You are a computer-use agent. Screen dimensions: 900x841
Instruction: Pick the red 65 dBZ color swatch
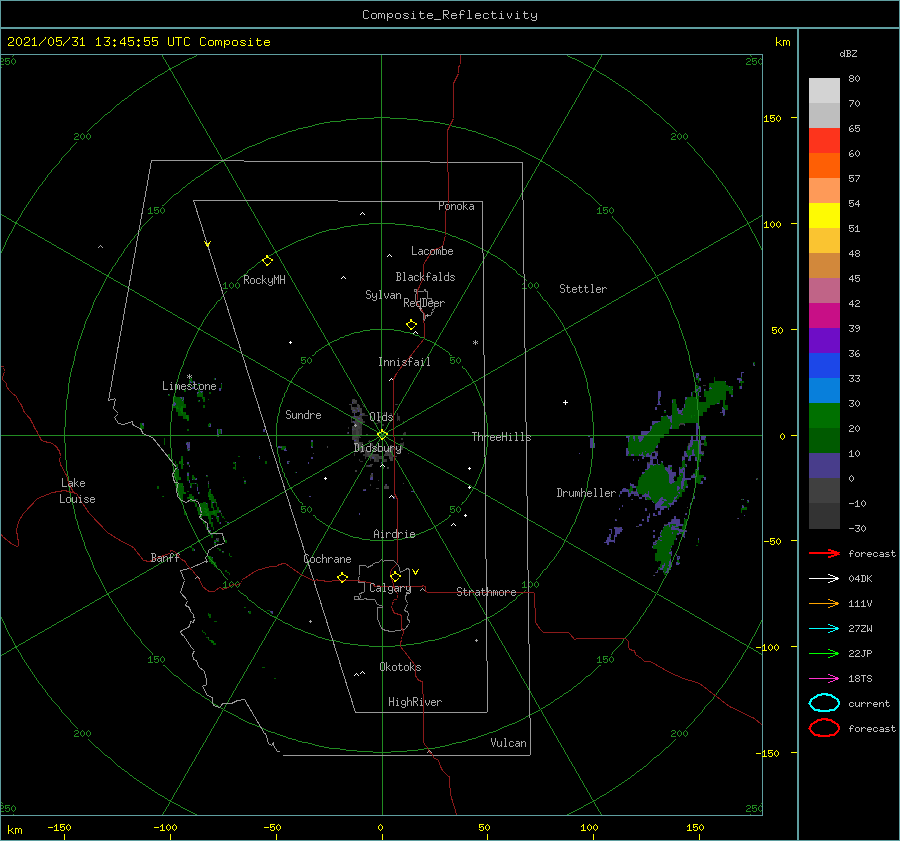point(824,141)
